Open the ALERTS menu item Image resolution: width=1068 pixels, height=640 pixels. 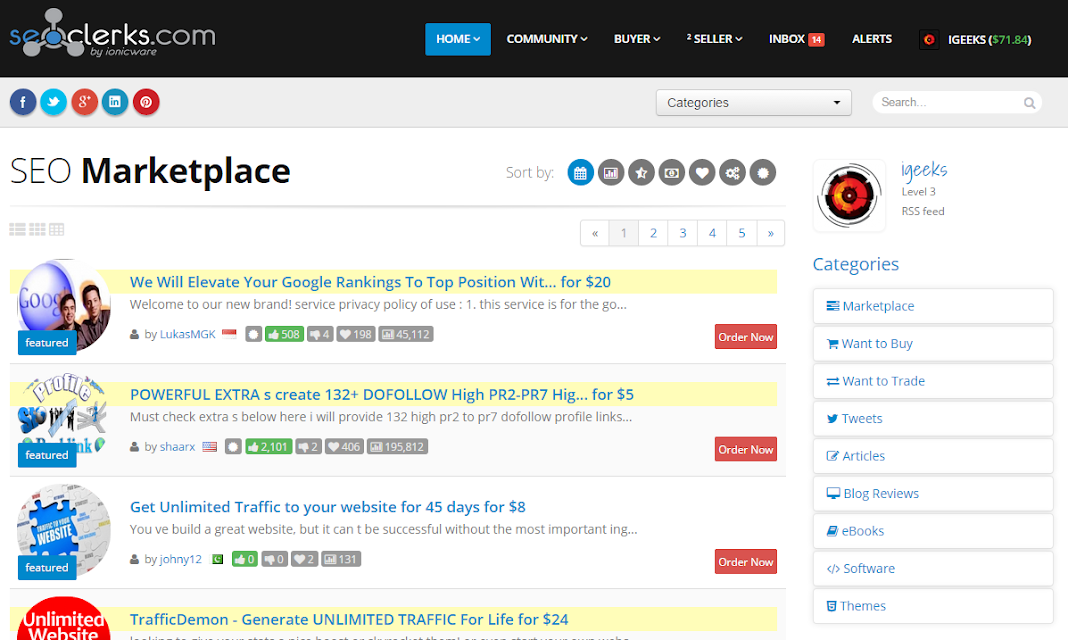[x=872, y=39]
